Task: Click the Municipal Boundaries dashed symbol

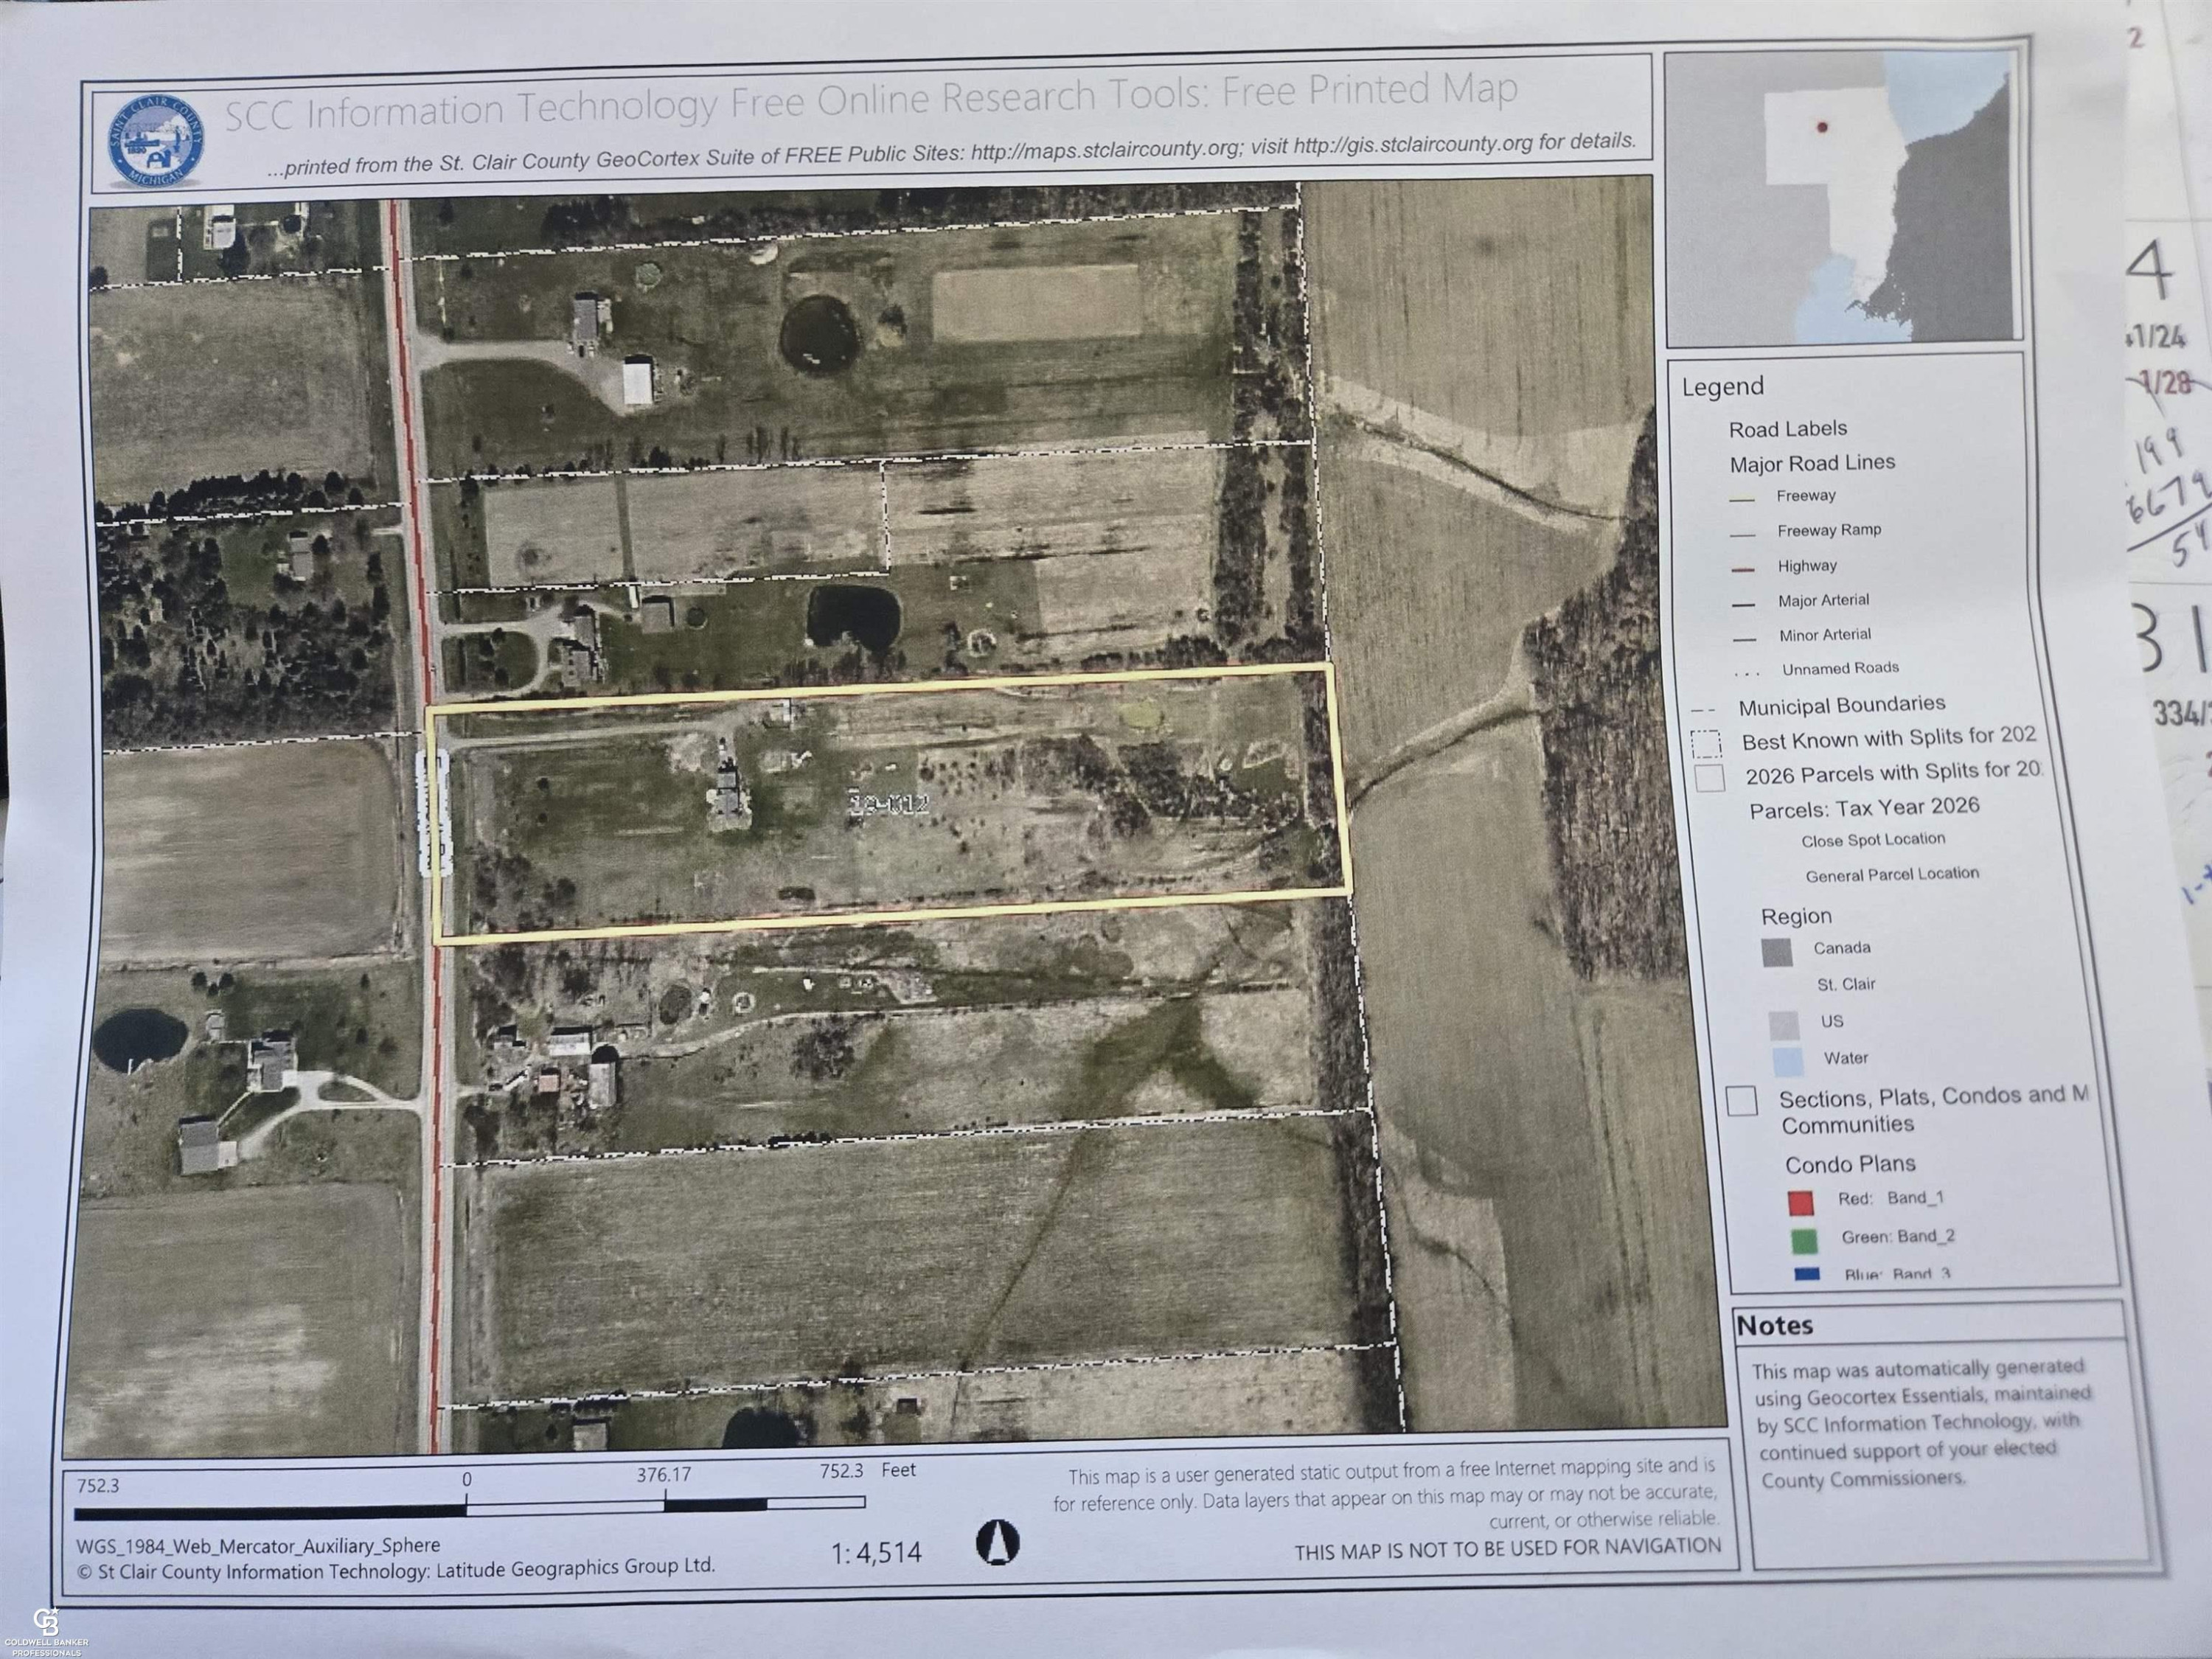Action: pos(1704,709)
